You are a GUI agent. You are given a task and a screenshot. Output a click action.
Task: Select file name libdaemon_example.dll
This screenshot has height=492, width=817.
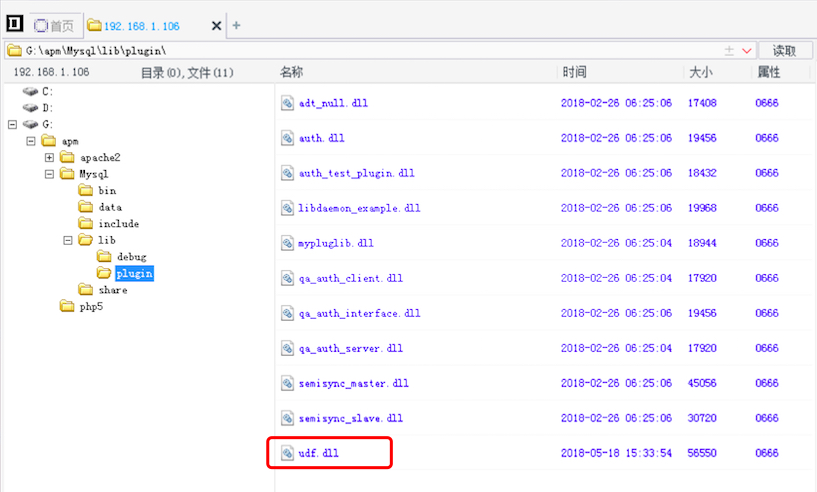pos(359,208)
